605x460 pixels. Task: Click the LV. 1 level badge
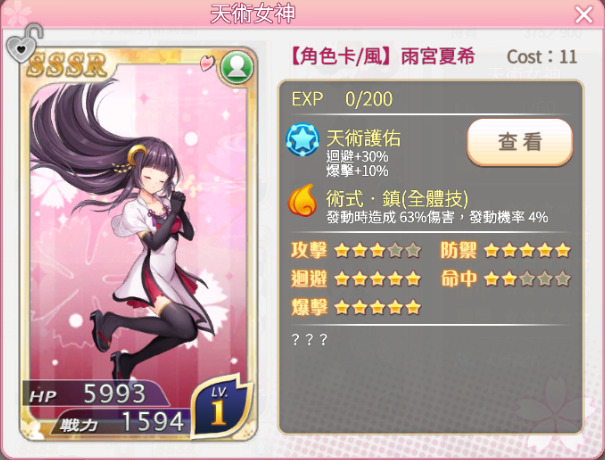click(x=220, y=406)
